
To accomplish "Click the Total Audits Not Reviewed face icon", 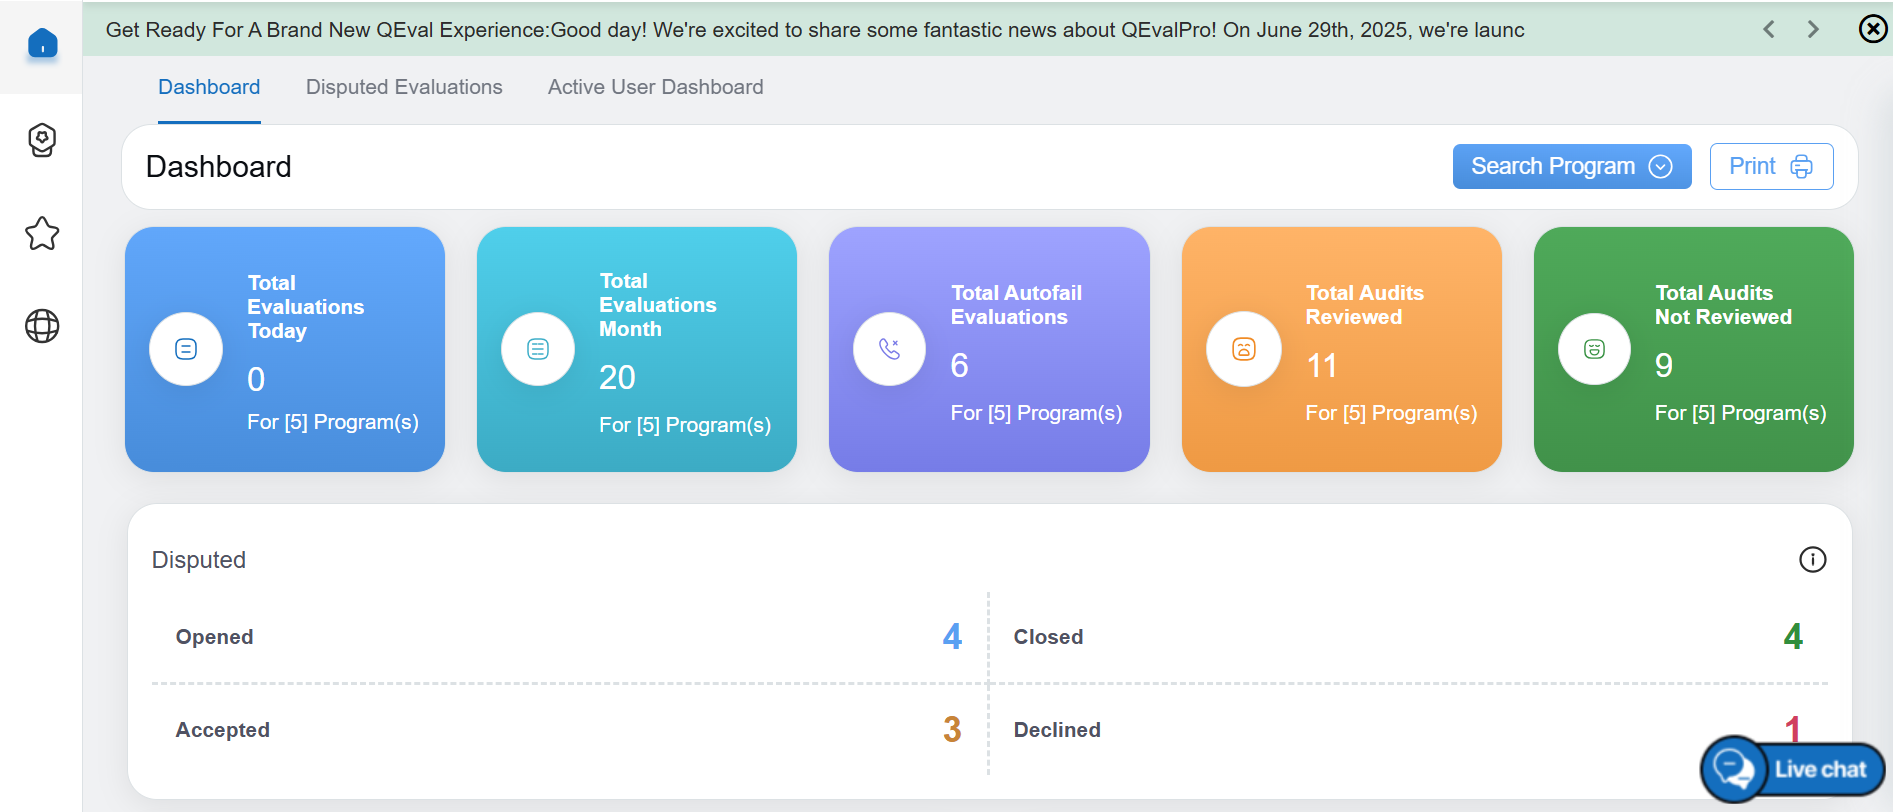I will pyautogui.click(x=1594, y=349).
